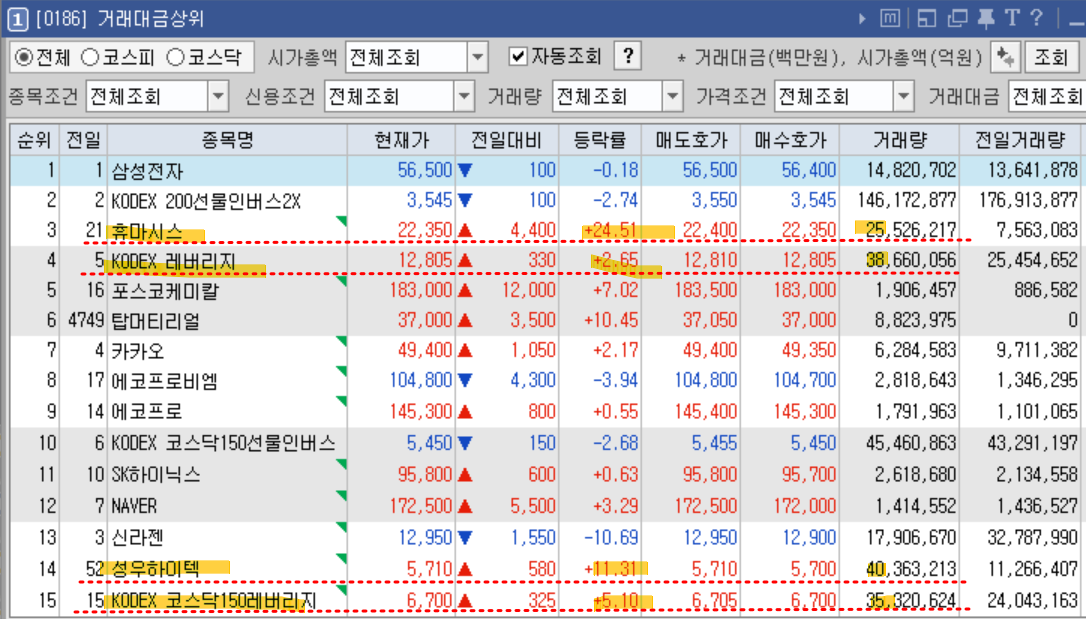Click the 172,500 current price of NAVER
The image size is (1086, 619).
coord(420,506)
